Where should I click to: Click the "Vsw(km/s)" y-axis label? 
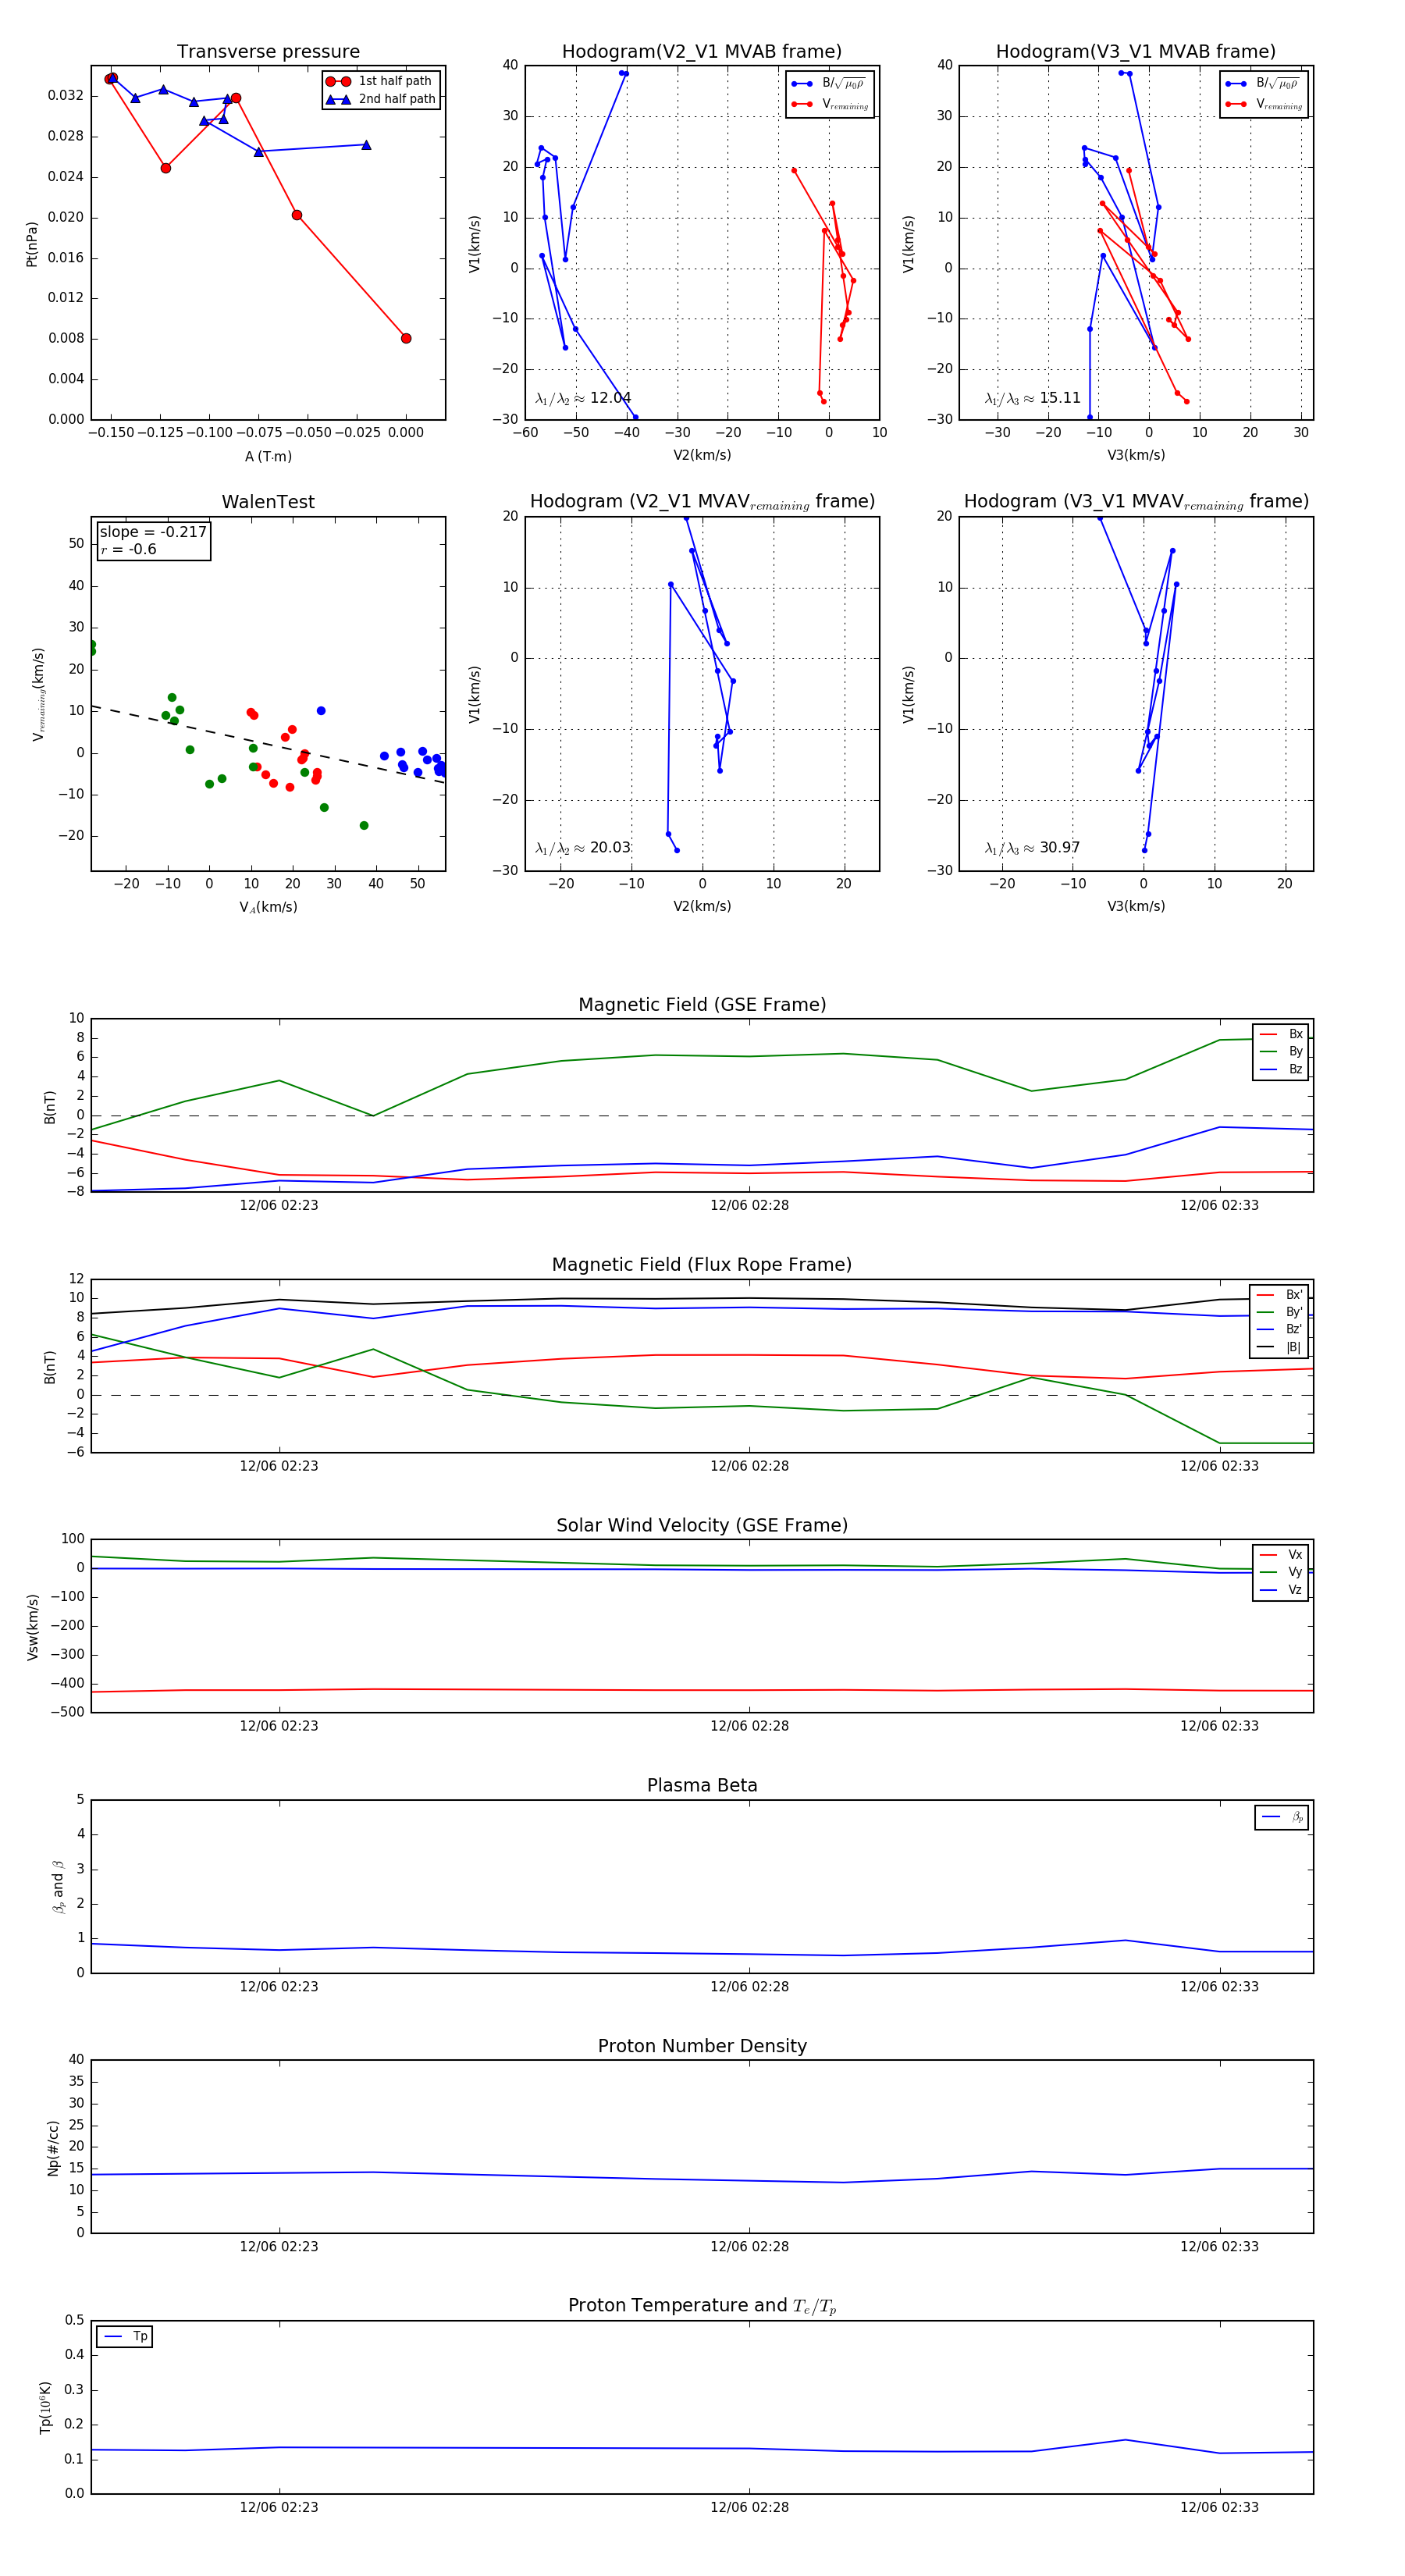[x=32, y=1627]
